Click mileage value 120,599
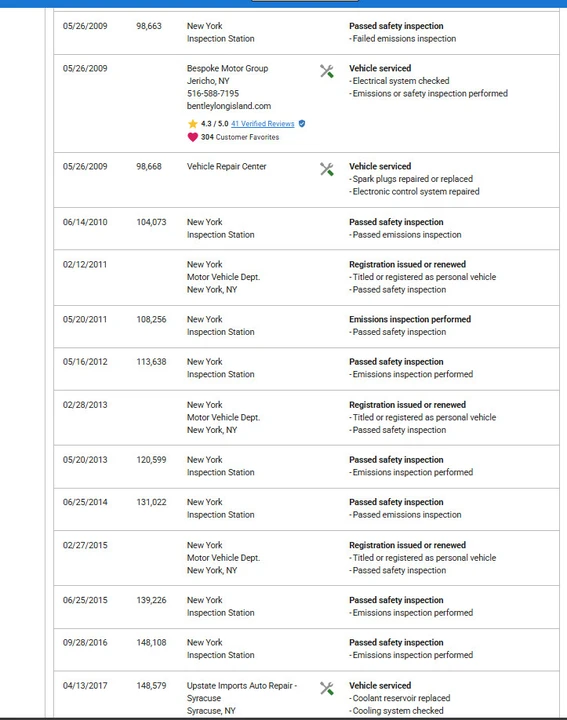This screenshot has height=720, width=567. [151, 460]
